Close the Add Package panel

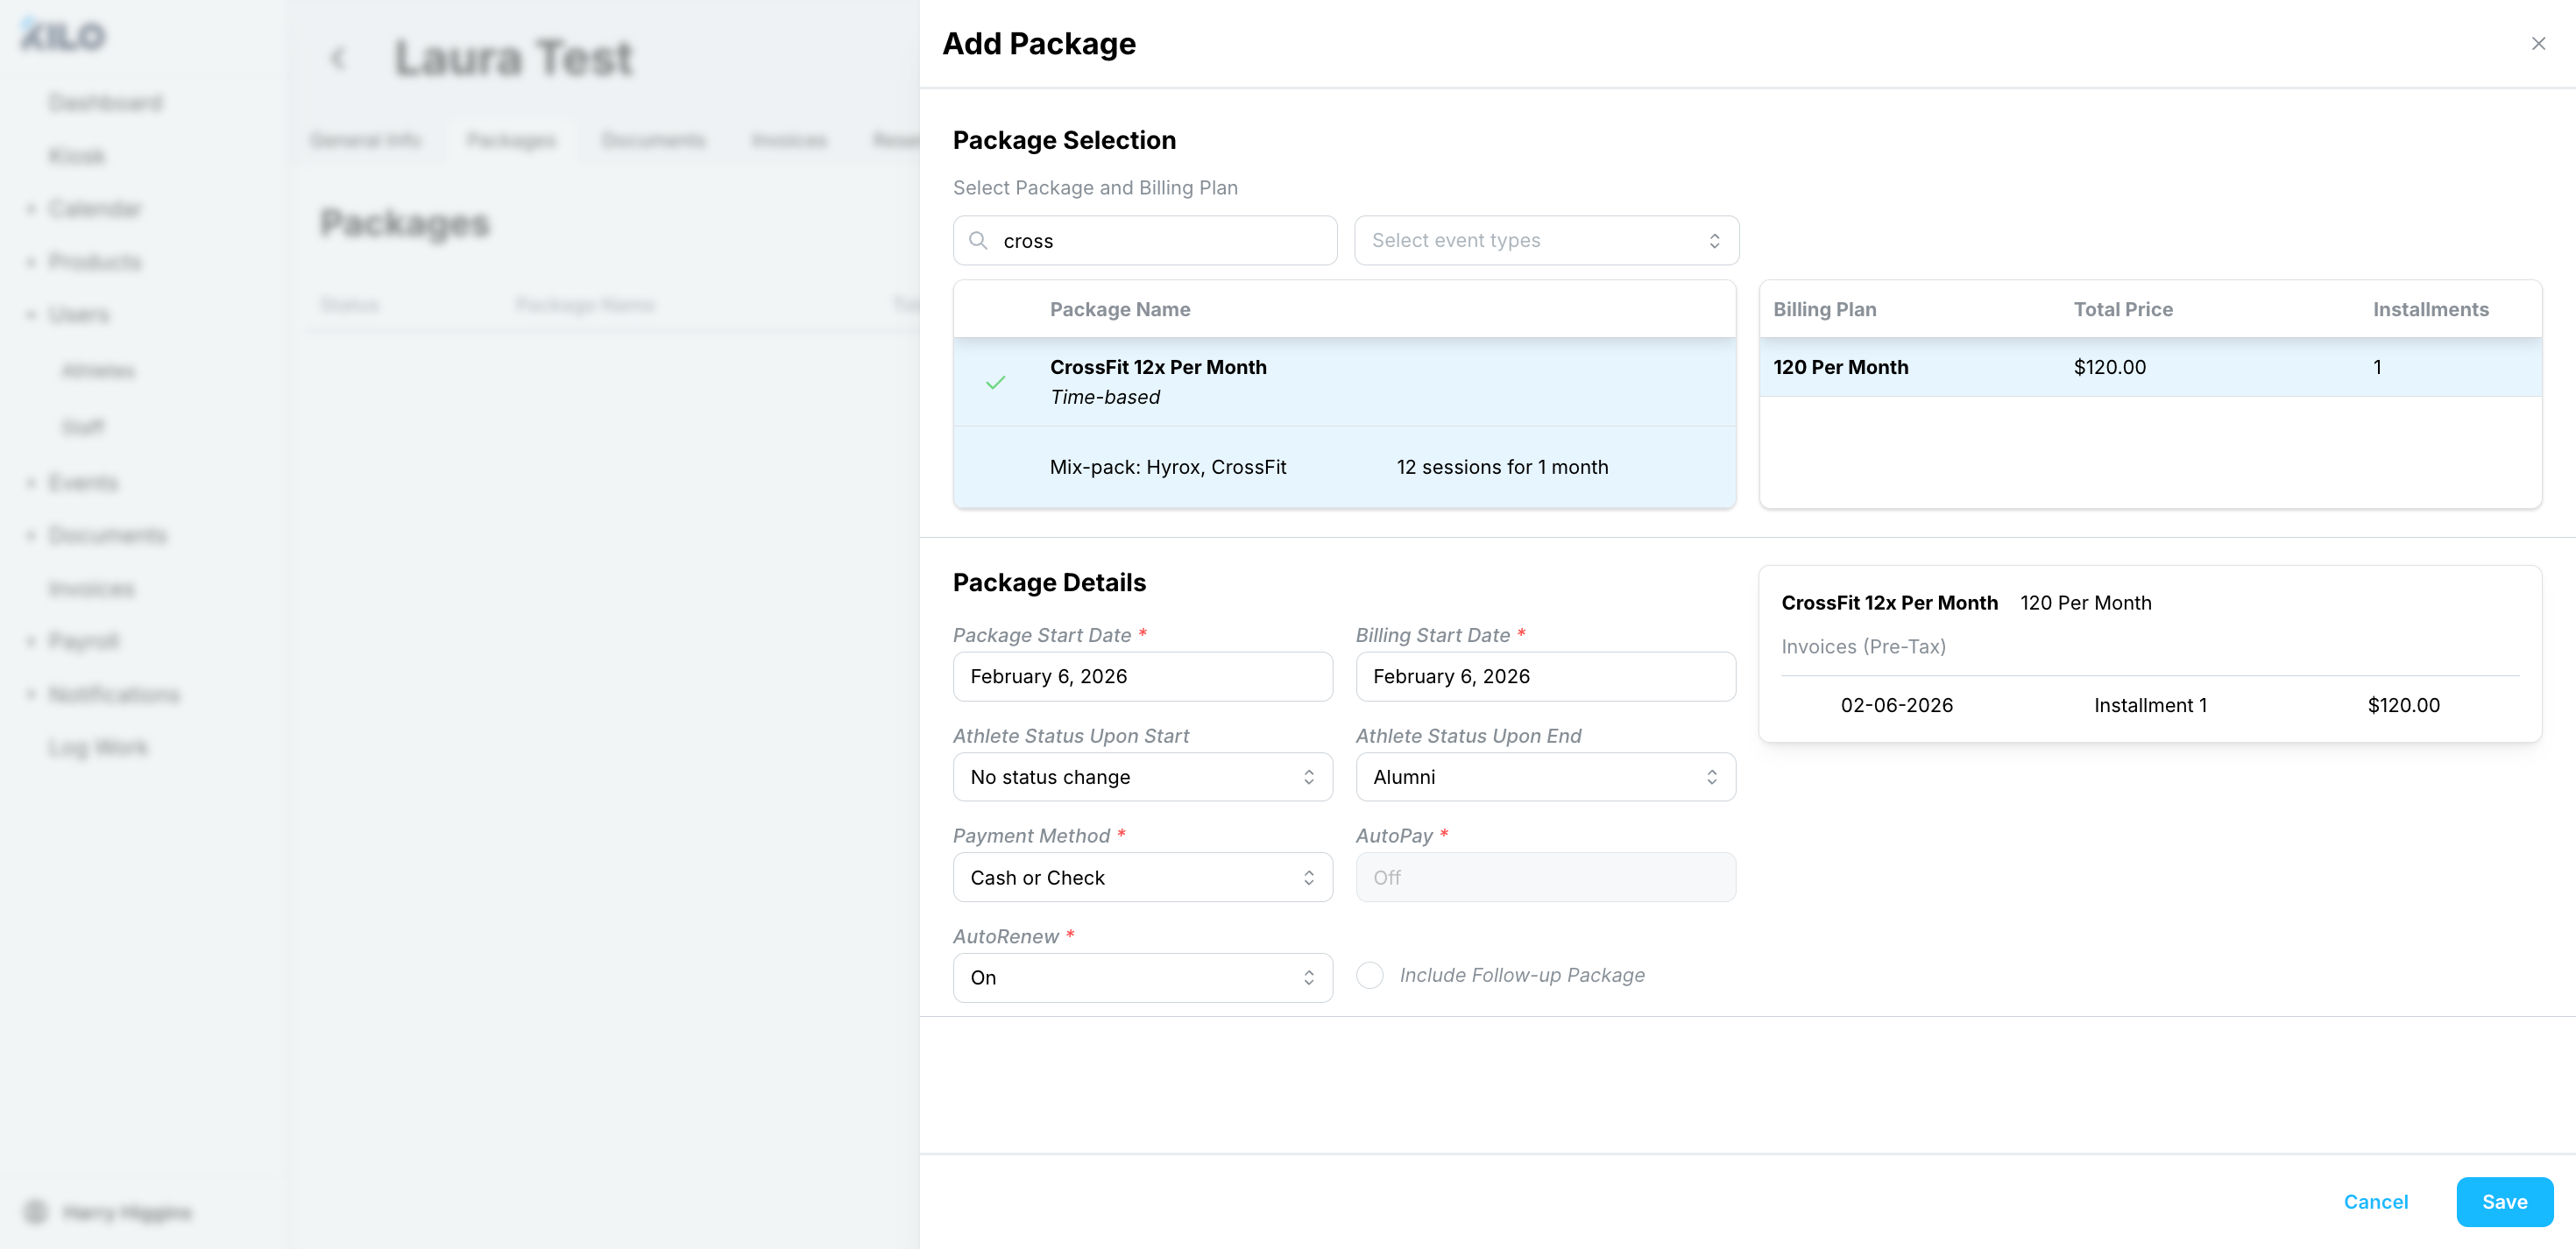[x=2538, y=44]
